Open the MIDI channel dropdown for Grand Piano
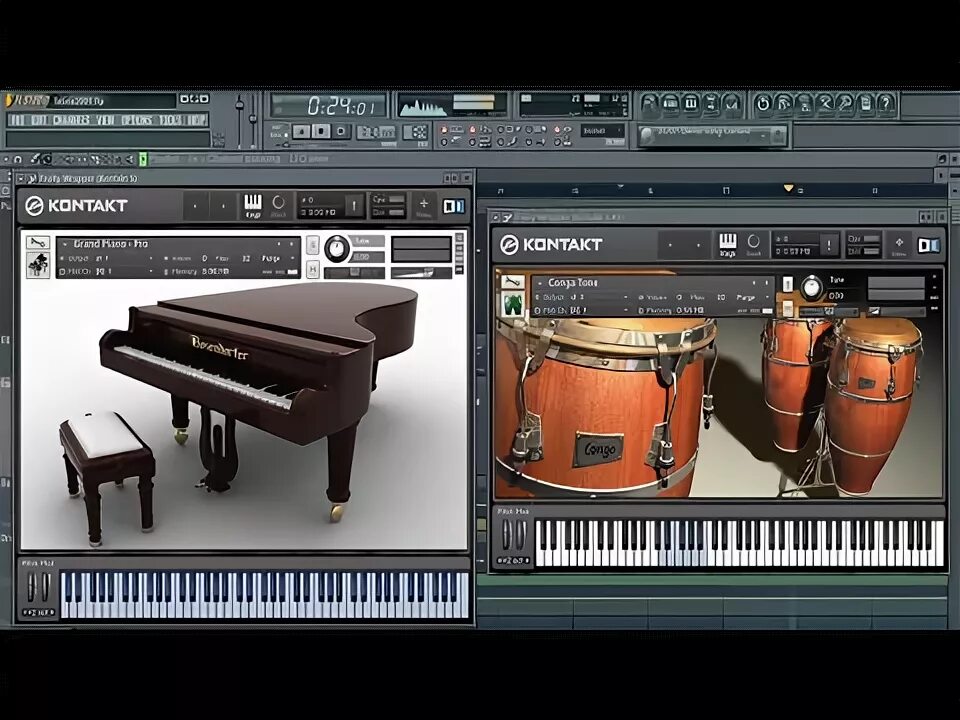 coord(151,271)
